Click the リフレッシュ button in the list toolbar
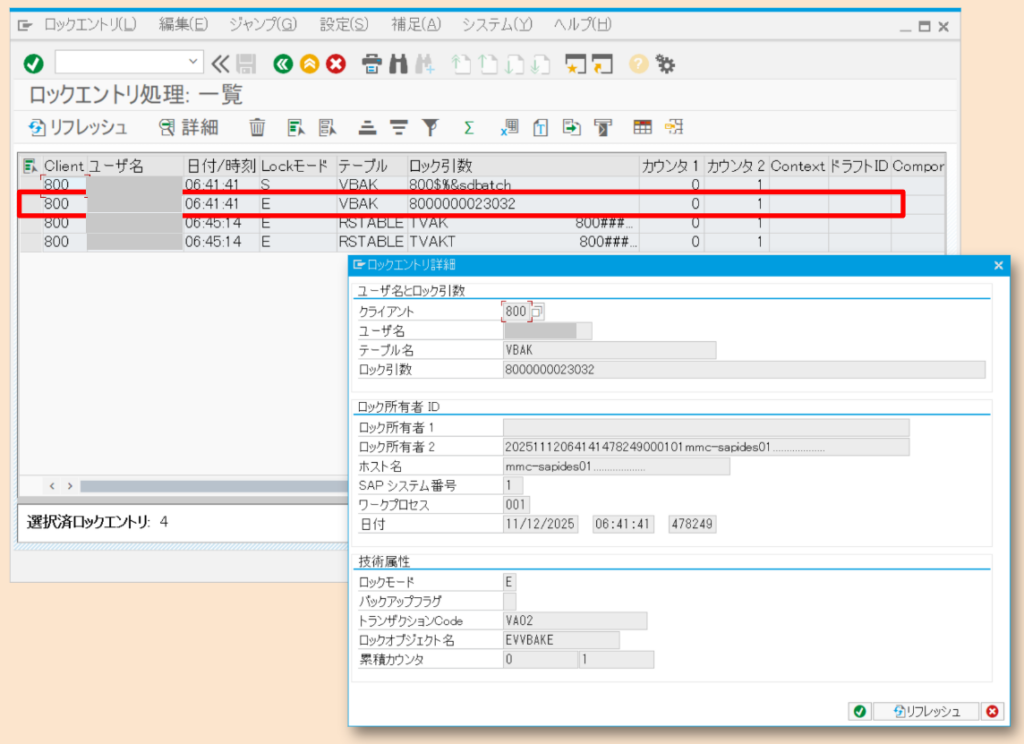1024x744 pixels. (78, 127)
